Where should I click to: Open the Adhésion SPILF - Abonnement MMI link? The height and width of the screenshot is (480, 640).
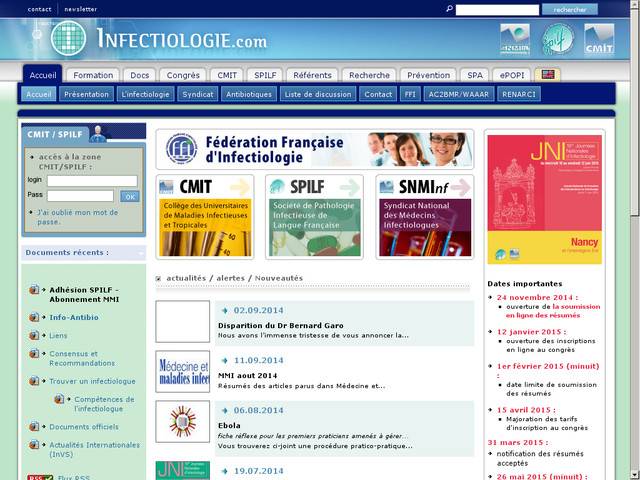tap(84, 294)
